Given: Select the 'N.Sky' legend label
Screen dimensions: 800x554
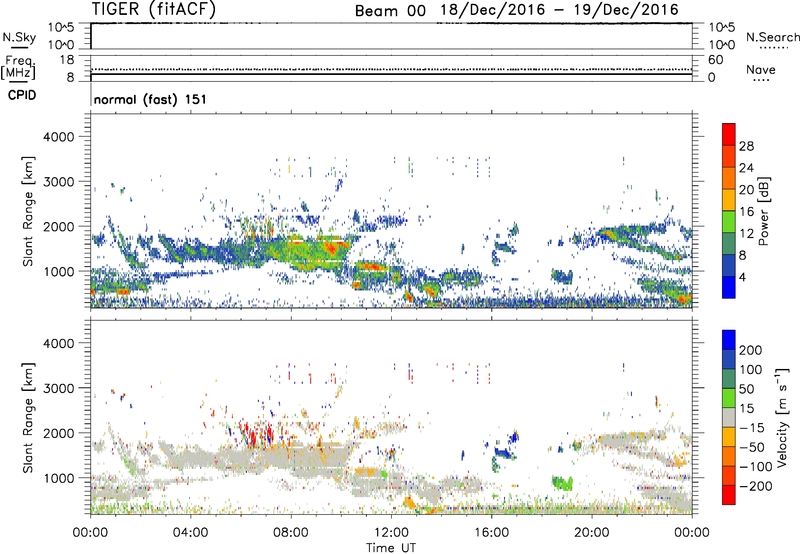Looking at the screenshot, I should coord(19,37).
